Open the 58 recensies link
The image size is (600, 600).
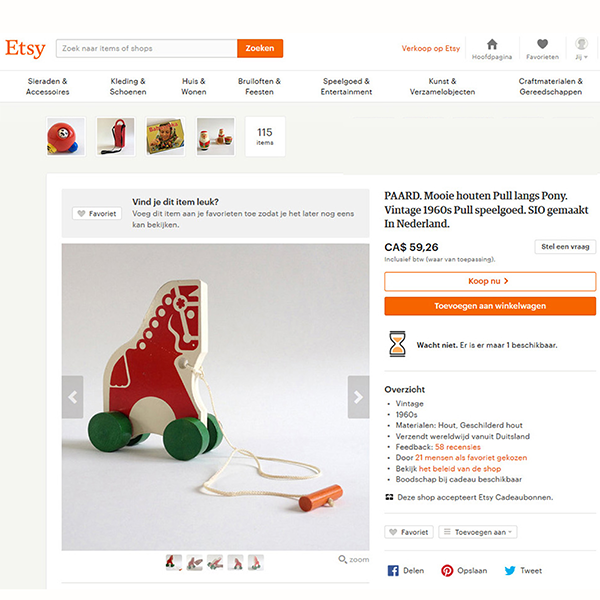pos(457,447)
